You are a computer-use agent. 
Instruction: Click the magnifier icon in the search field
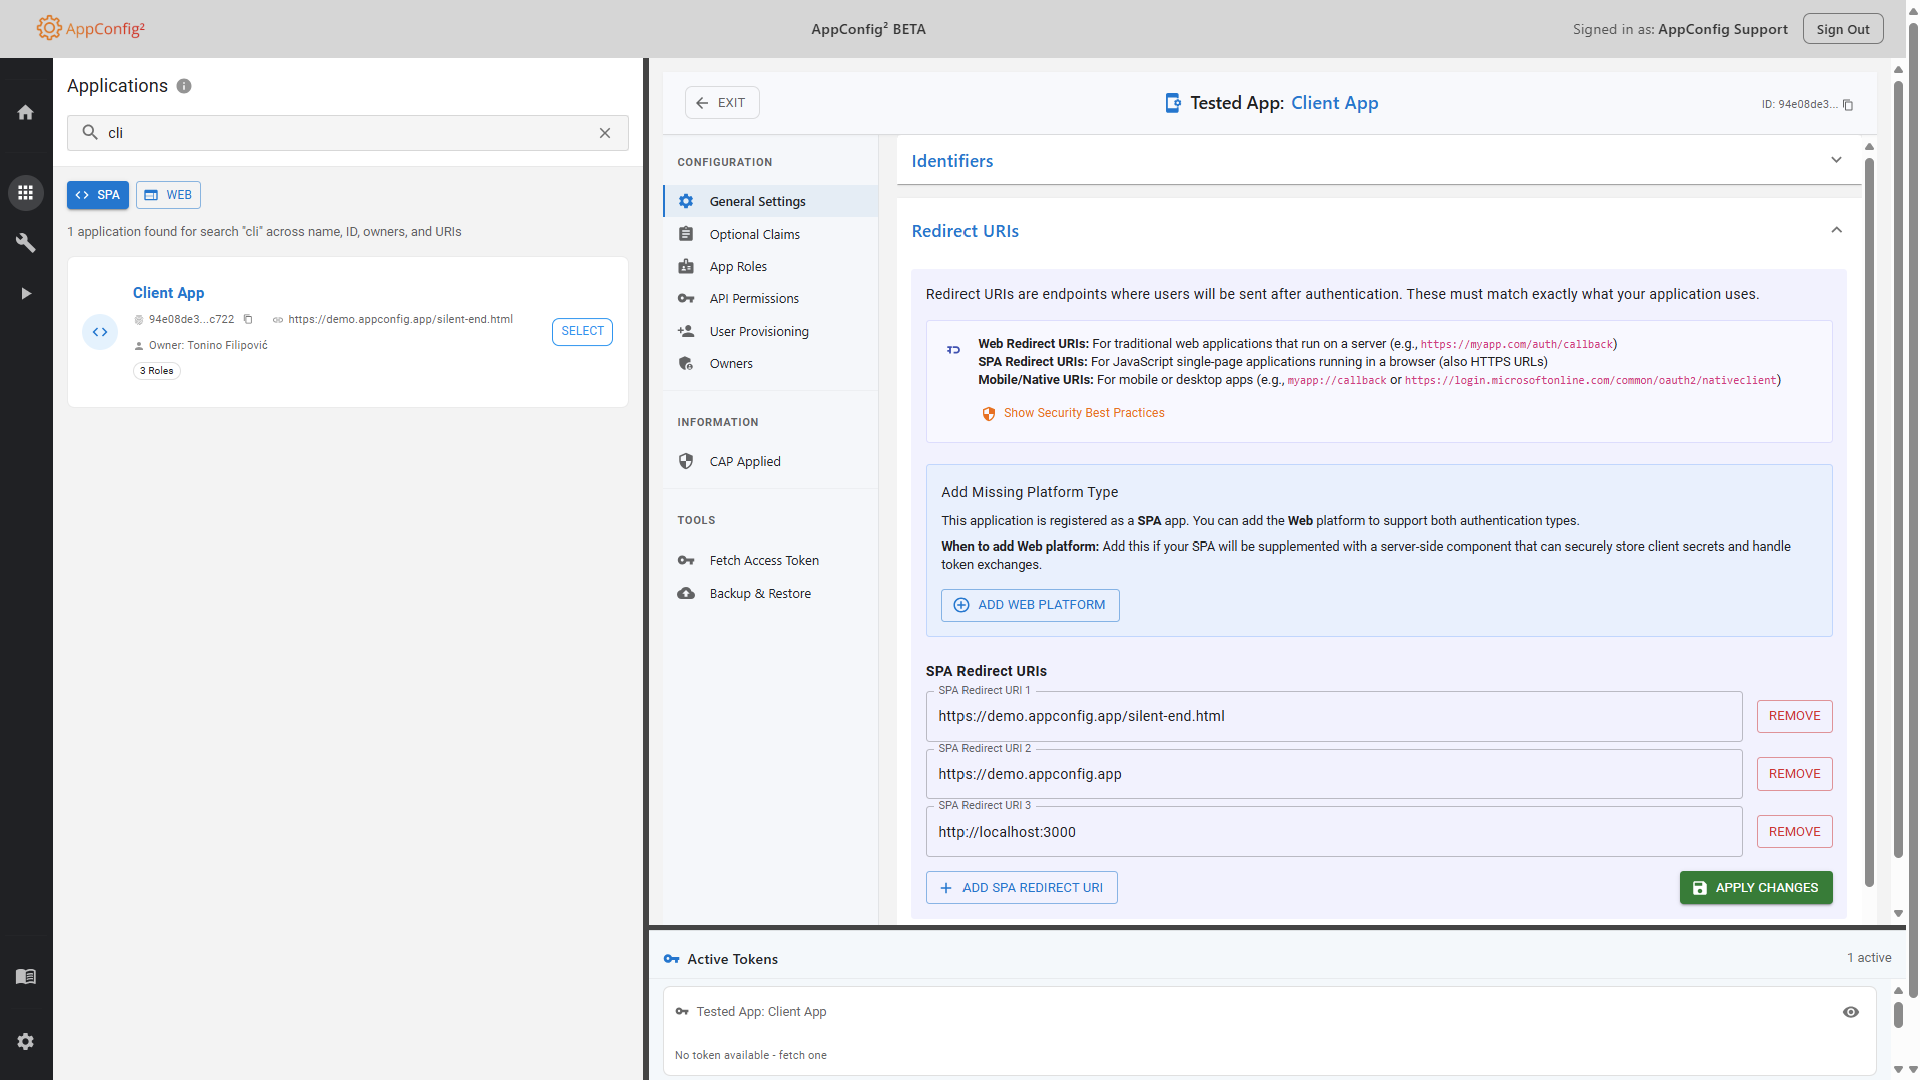[x=90, y=132]
